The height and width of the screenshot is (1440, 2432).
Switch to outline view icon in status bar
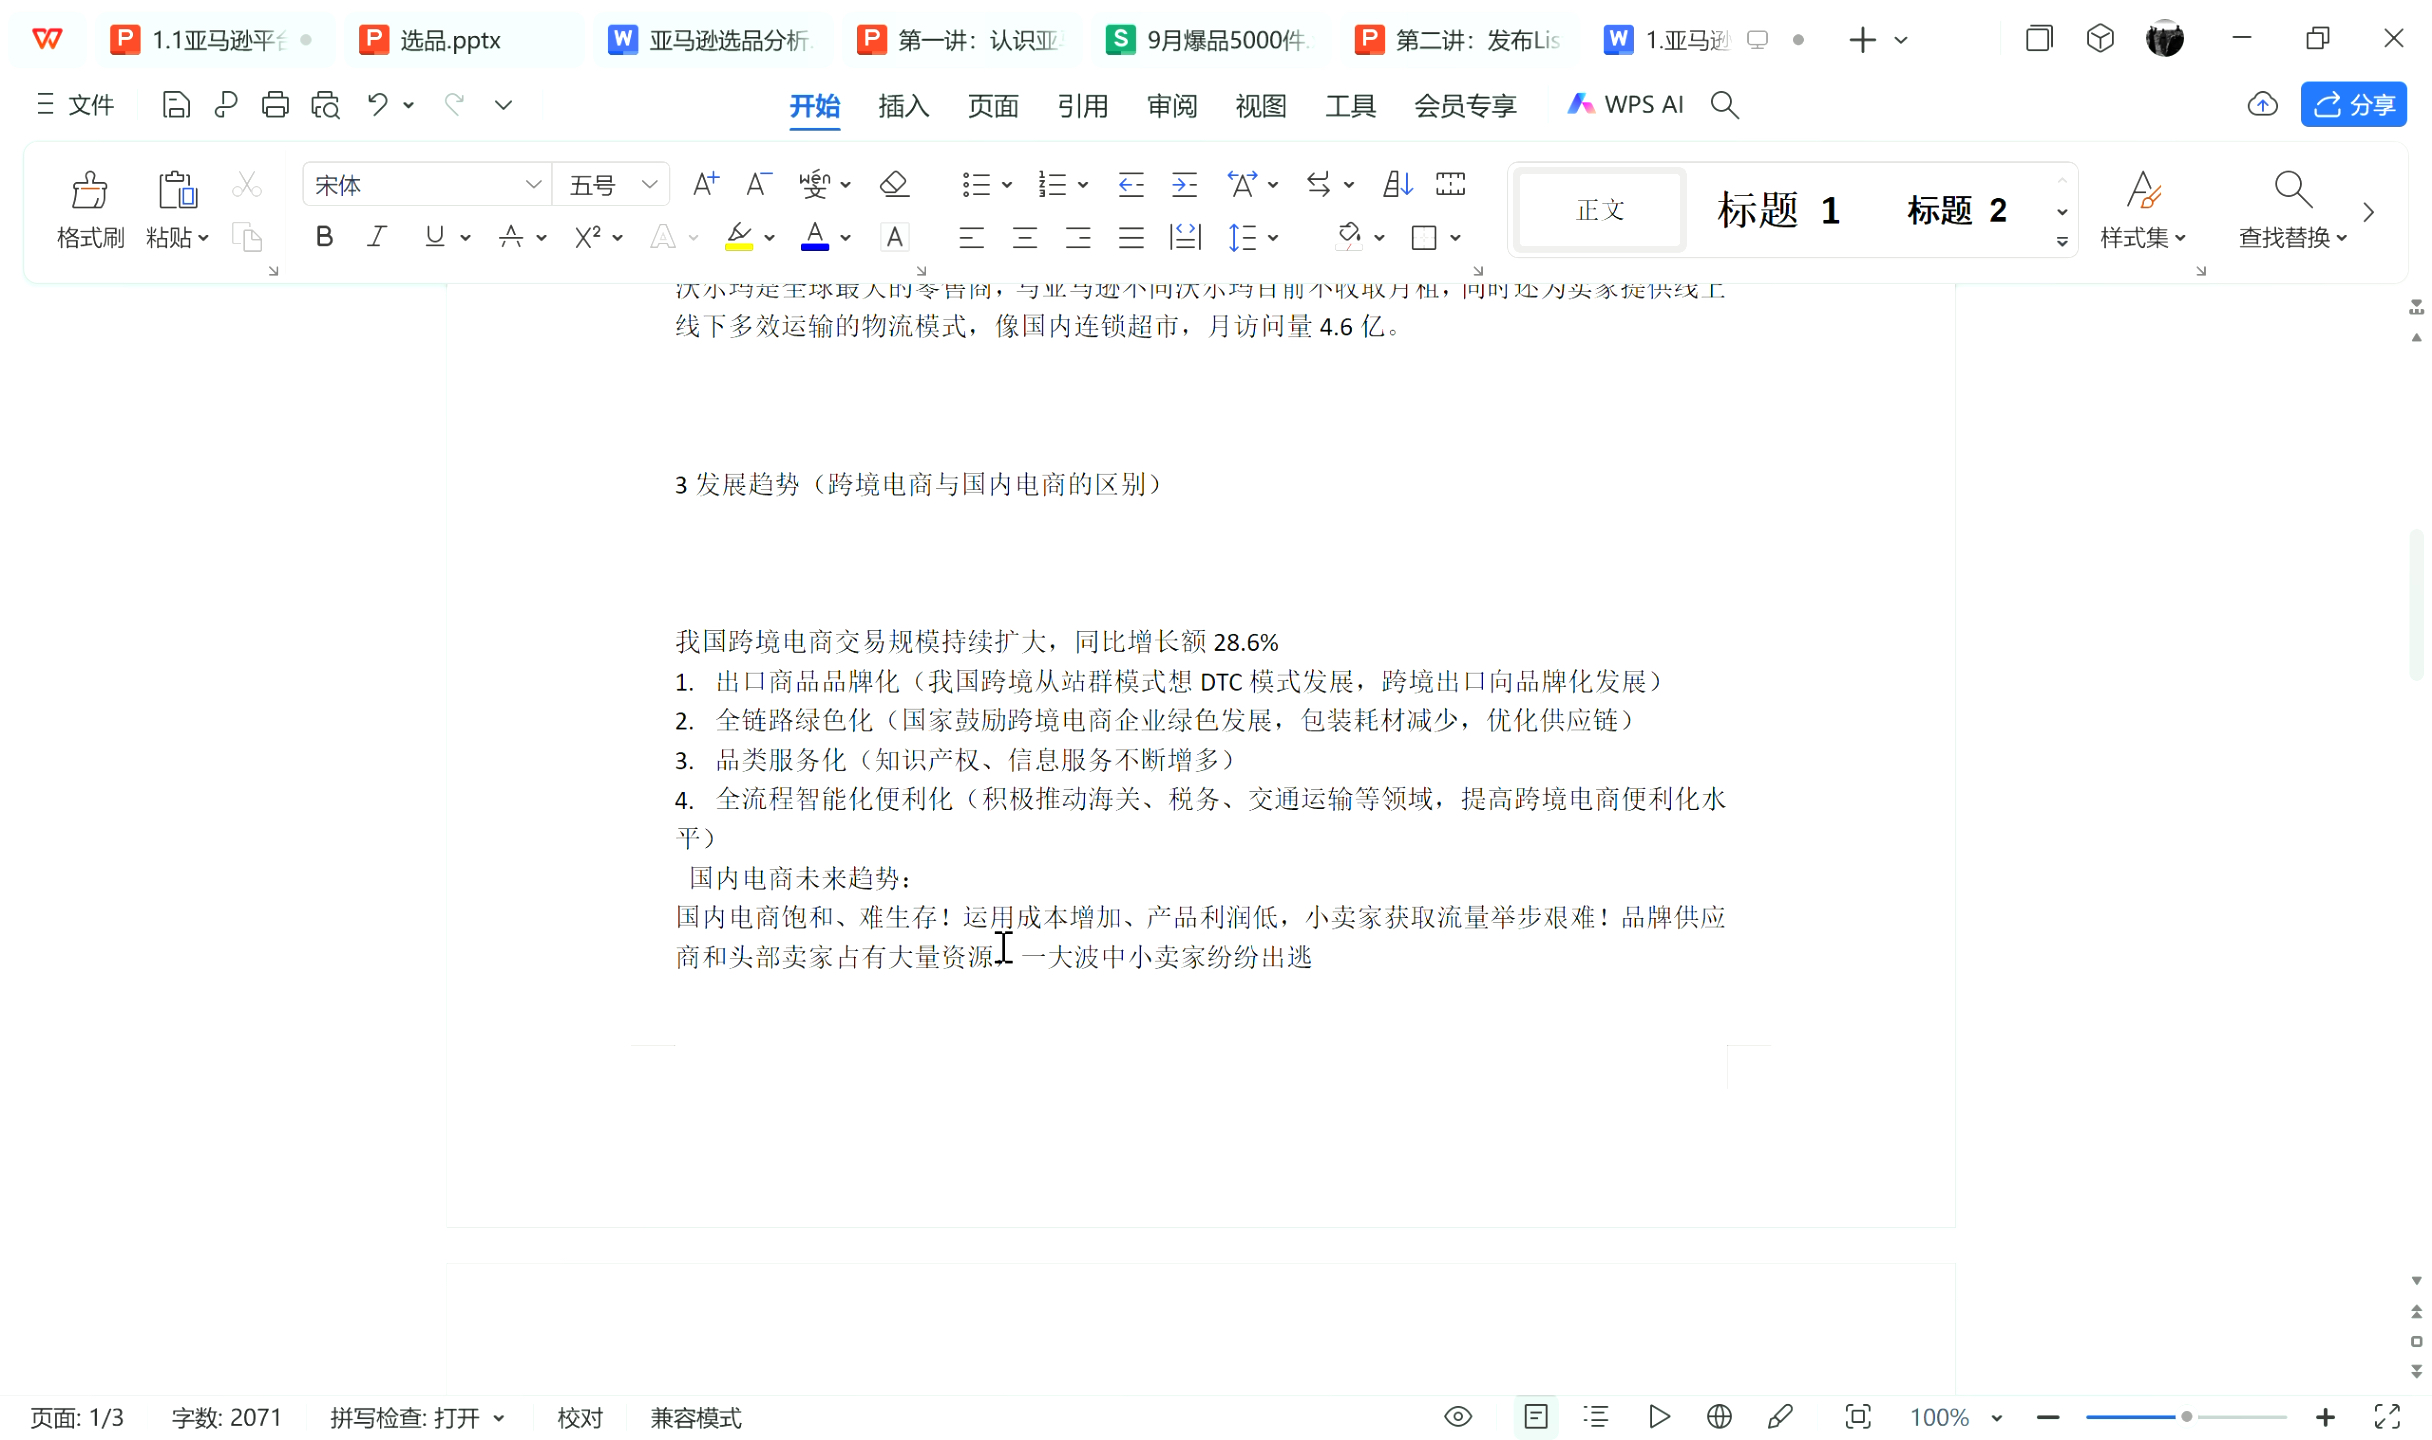(1596, 1417)
